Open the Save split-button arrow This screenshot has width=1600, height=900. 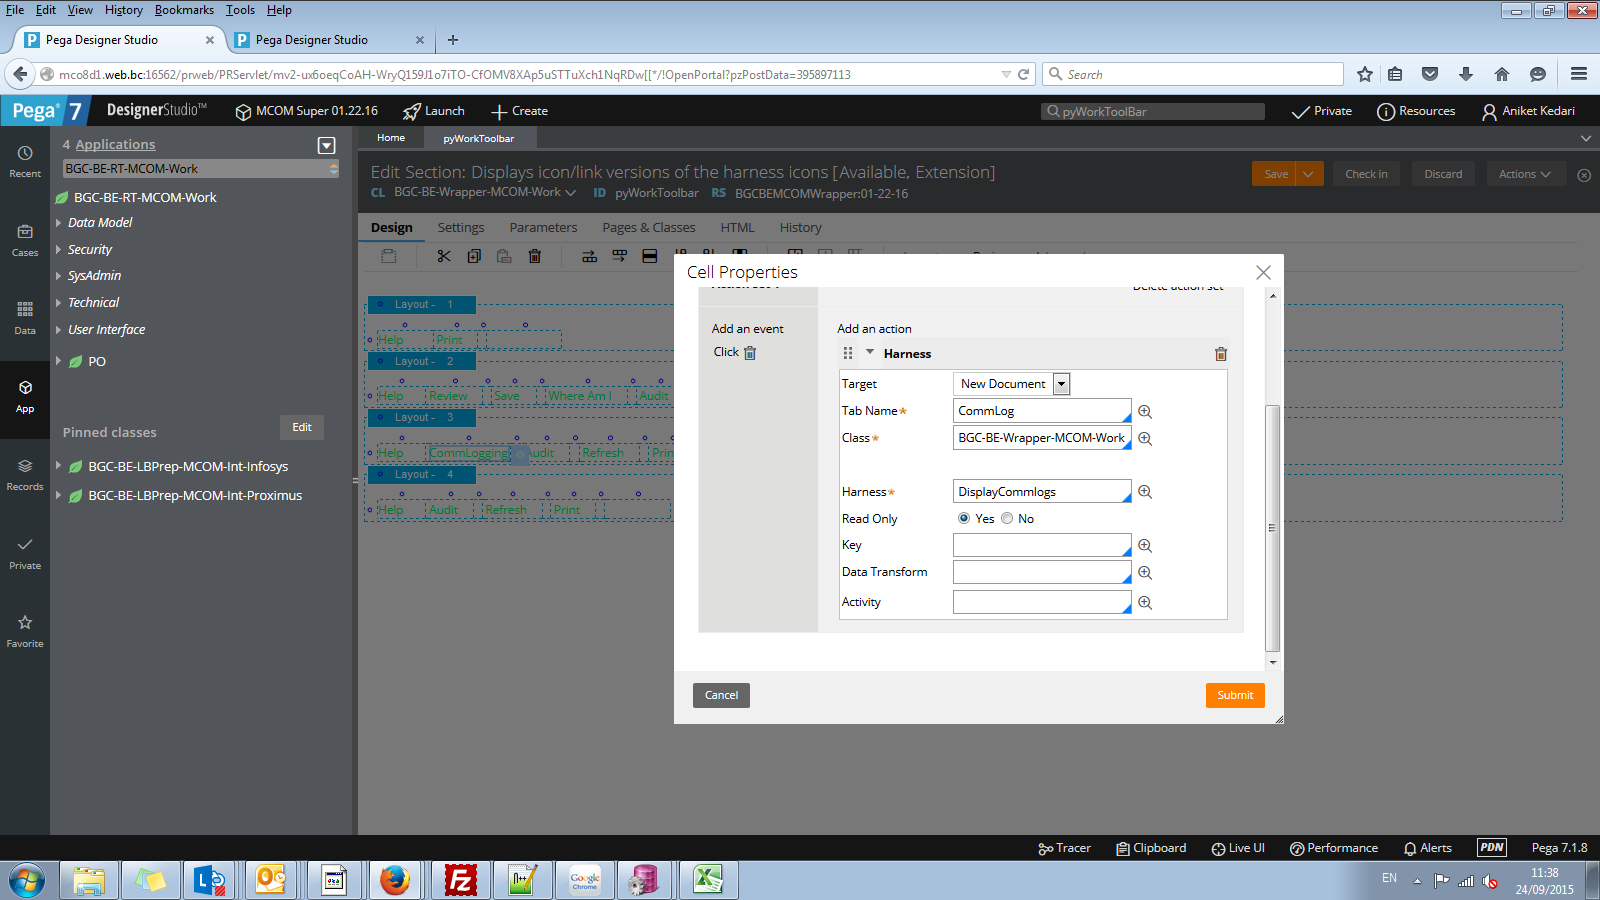[x=1309, y=174]
